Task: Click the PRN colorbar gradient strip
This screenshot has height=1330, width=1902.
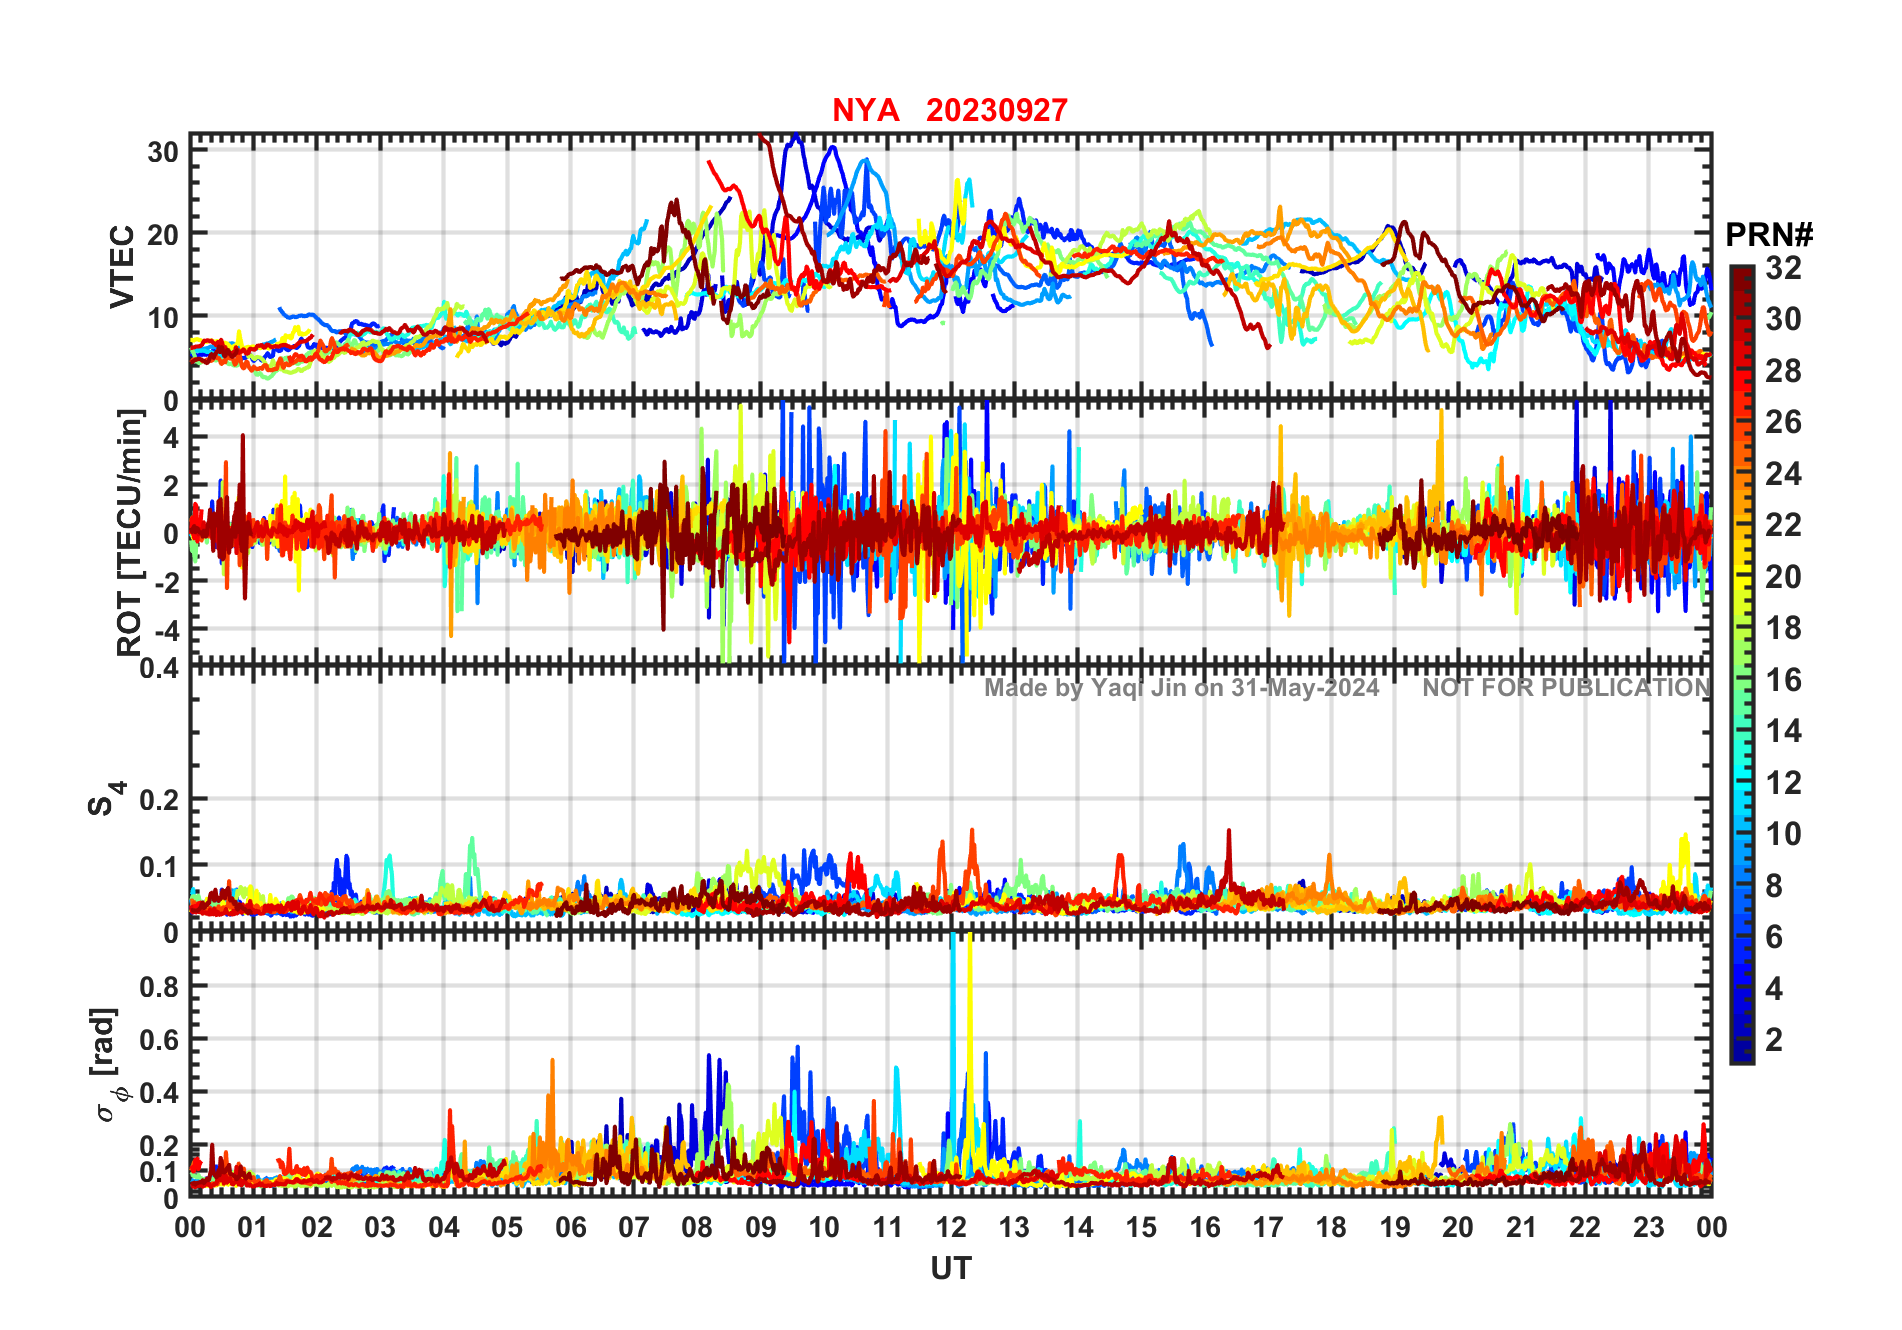Action: click(1742, 664)
